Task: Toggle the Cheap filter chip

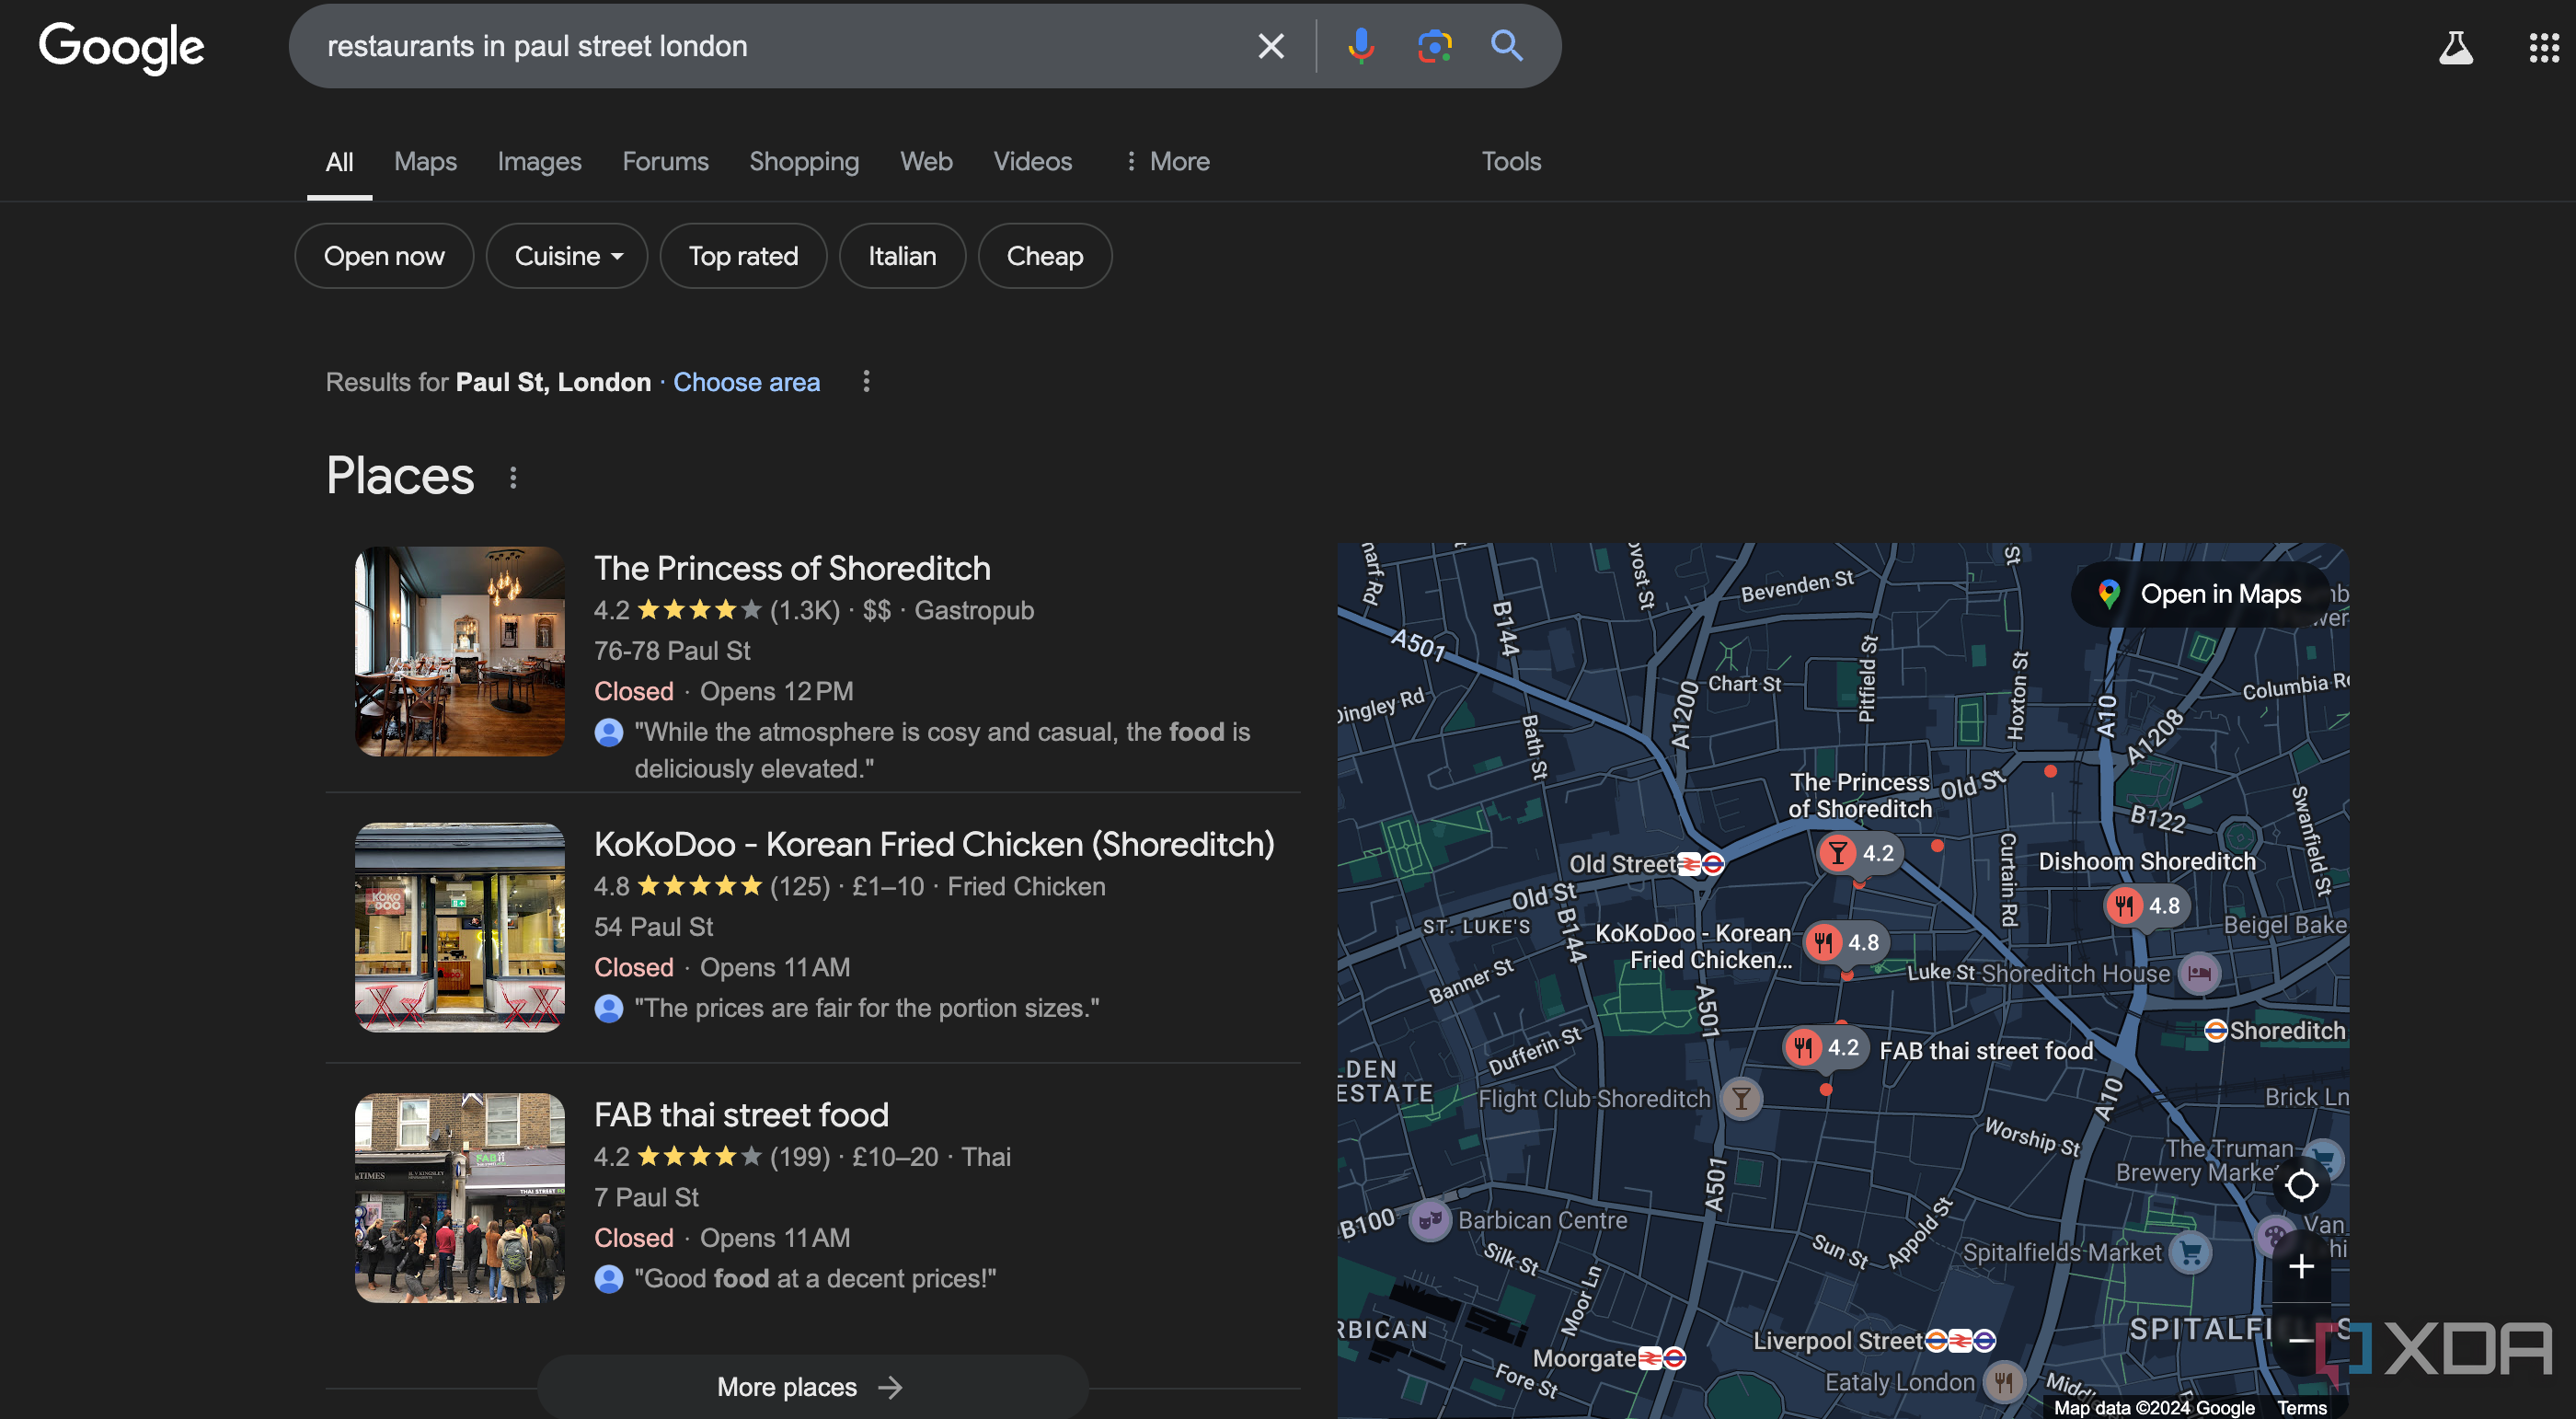Action: click(x=1044, y=256)
